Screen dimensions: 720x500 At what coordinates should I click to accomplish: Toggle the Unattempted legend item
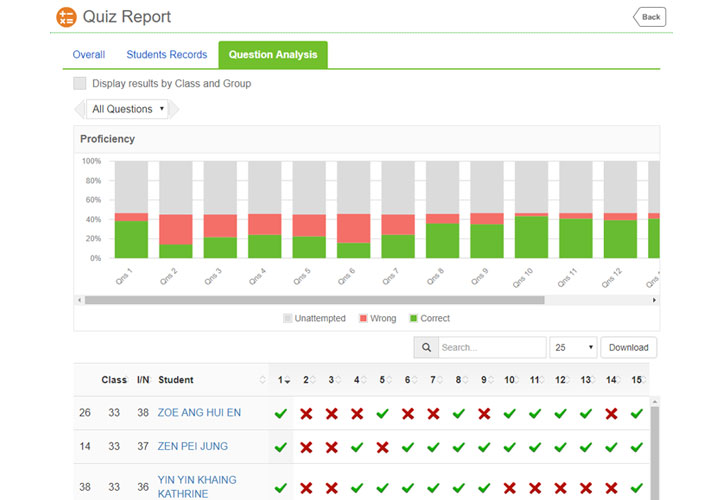coord(314,319)
